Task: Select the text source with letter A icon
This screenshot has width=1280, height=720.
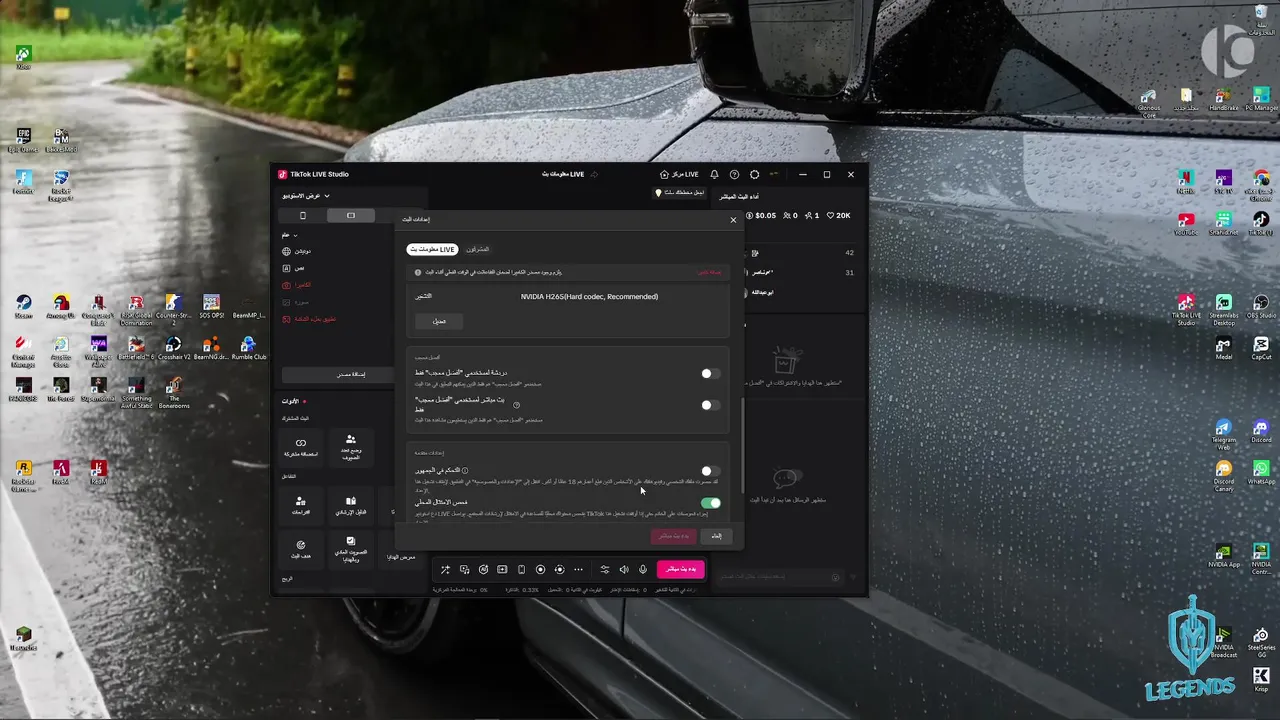Action: point(287,268)
